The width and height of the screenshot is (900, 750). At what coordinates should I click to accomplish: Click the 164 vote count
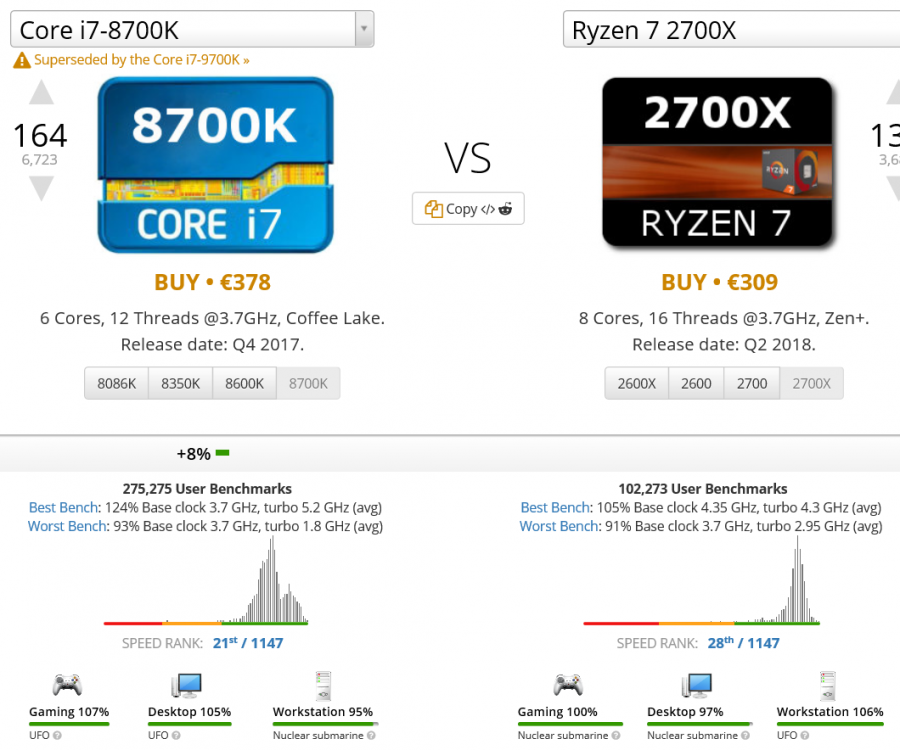(40, 136)
